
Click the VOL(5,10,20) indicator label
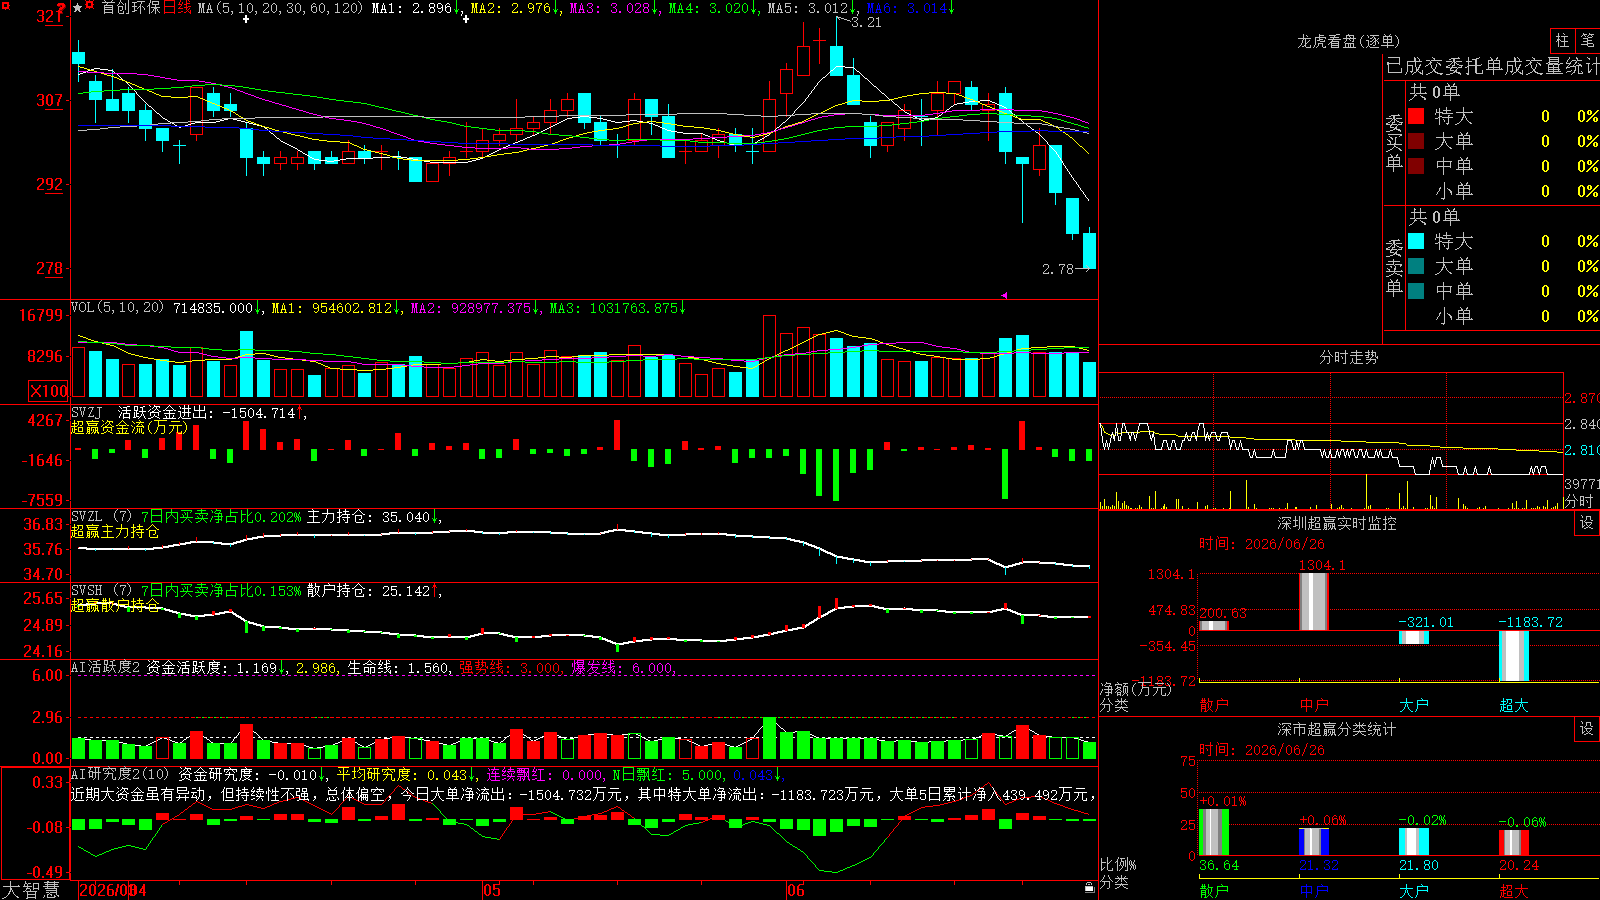click(x=117, y=307)
